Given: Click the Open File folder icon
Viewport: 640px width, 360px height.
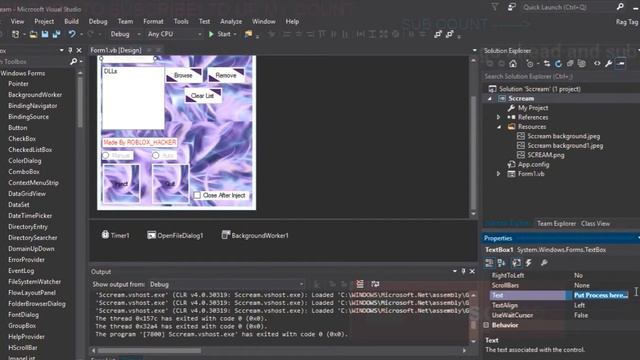Looking at the screenshot, I should [33, 34].
